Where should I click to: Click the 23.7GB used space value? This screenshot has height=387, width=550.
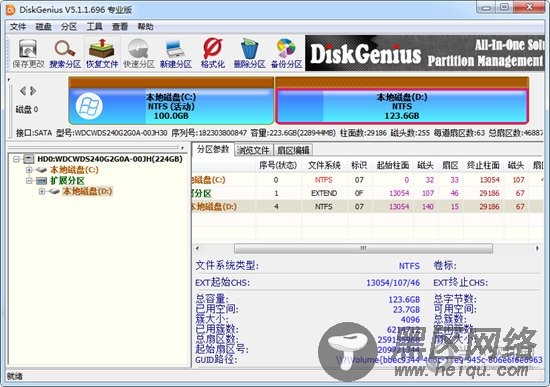point(406,309)
